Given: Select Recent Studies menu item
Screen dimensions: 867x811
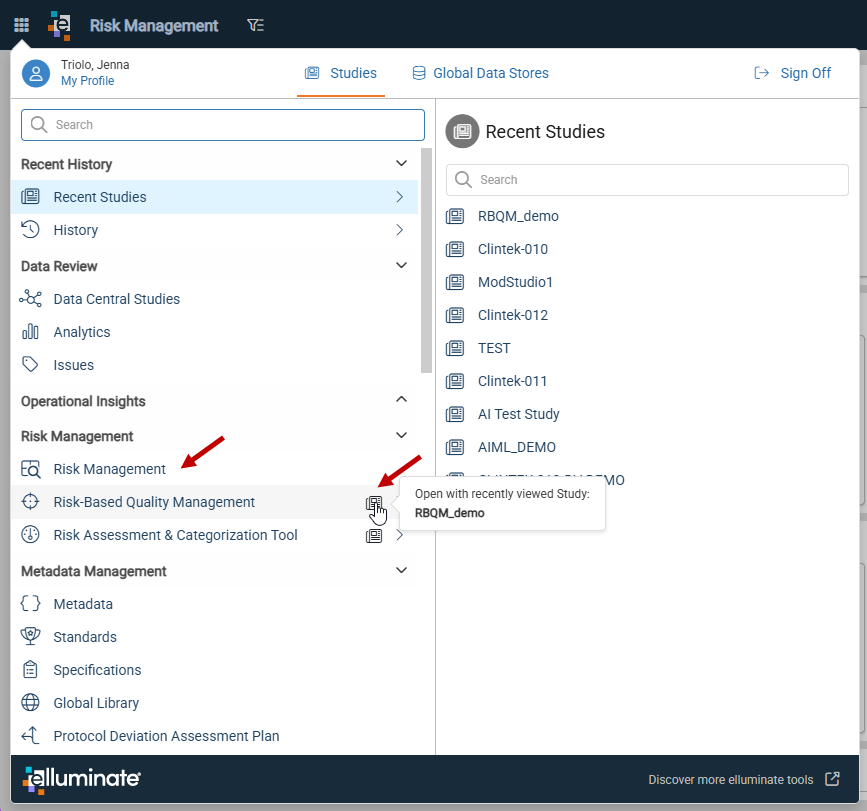Looking at the screenshot, I should pyautogui.click(x=214, y=197).
